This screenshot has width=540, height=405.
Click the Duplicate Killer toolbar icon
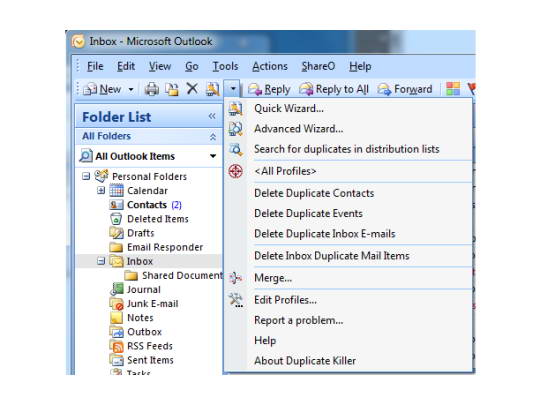click(212, 89)
